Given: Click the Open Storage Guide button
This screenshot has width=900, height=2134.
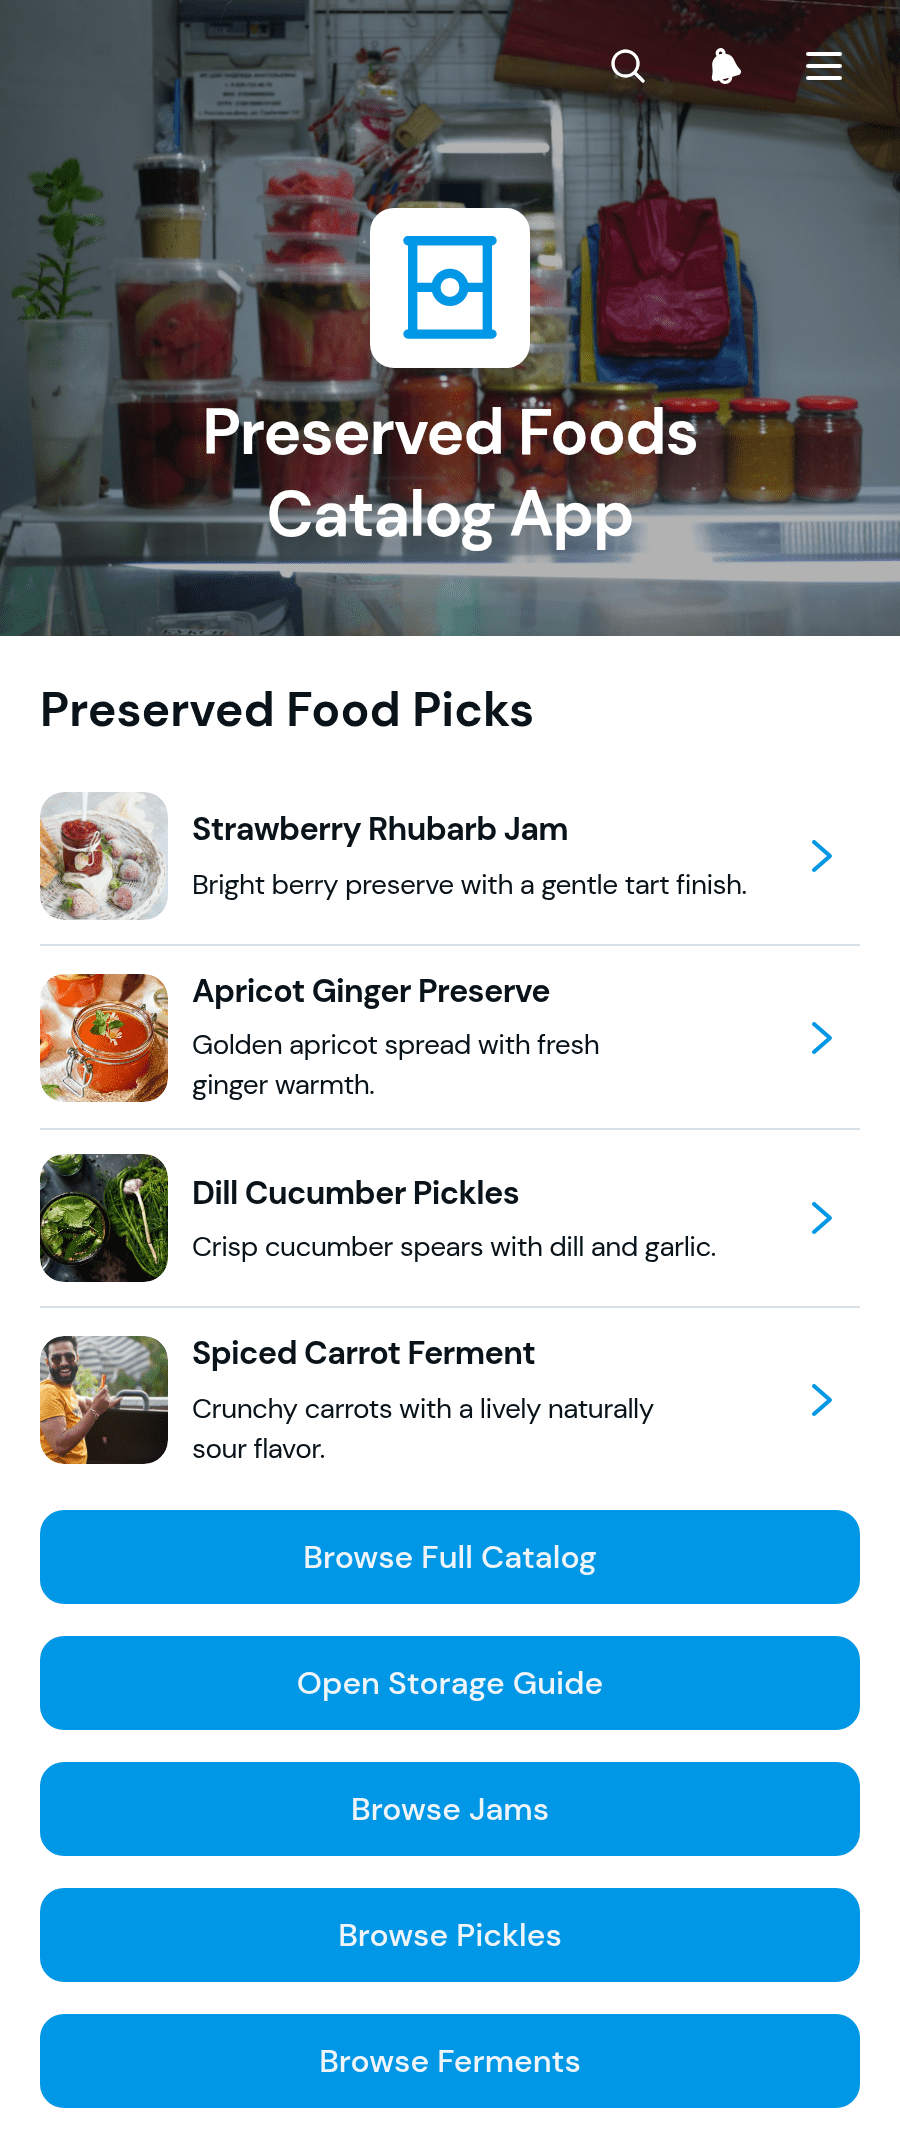Looking at the screenshot, I should pyautogui.click(x=450, y=1683).
